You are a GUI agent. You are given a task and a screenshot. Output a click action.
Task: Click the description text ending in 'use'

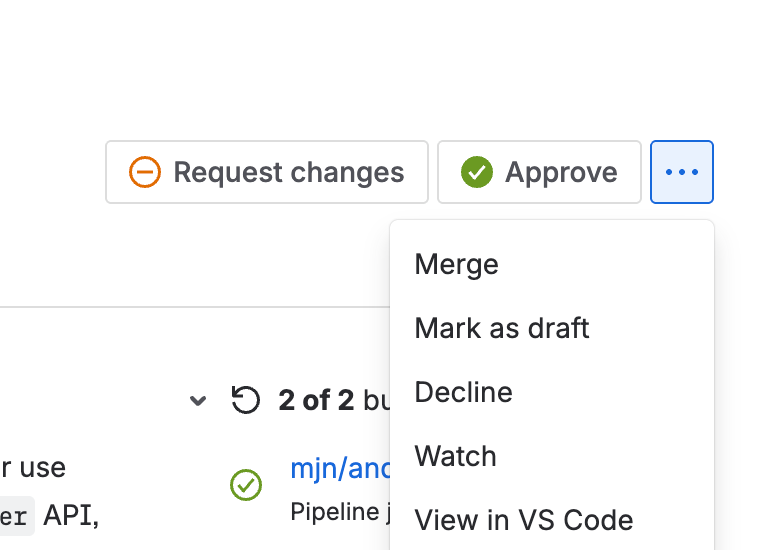pos(33,468)
